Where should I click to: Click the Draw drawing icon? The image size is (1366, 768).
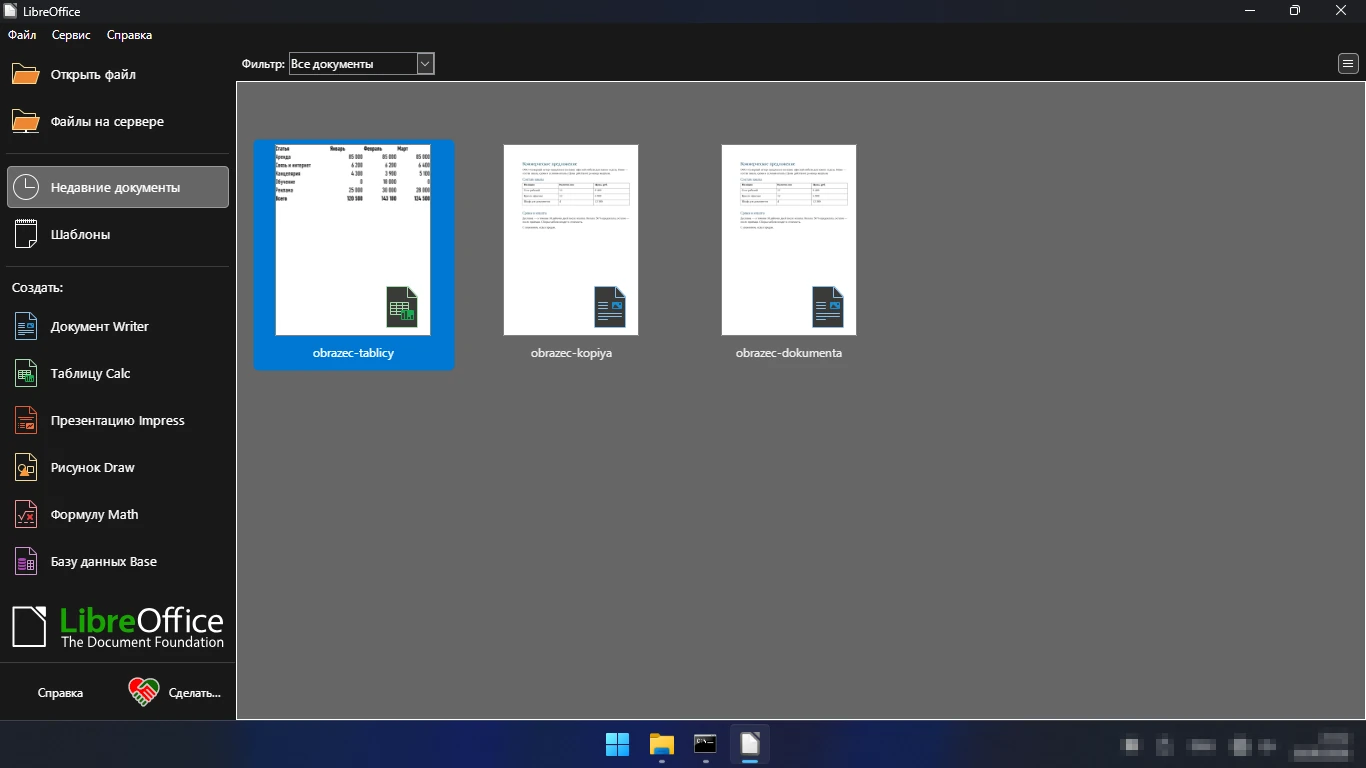26,467
